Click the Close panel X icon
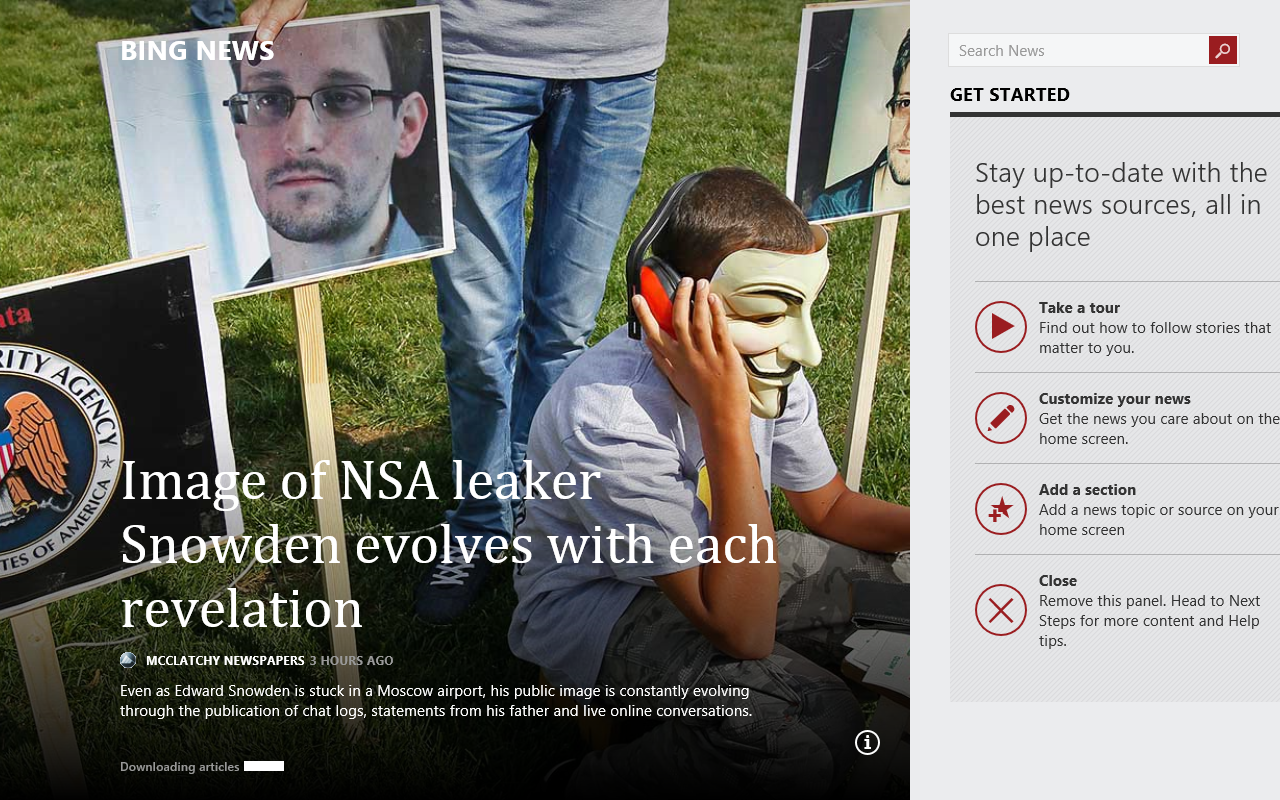This screenshot has width=1280, height=800. [1001, 610]
